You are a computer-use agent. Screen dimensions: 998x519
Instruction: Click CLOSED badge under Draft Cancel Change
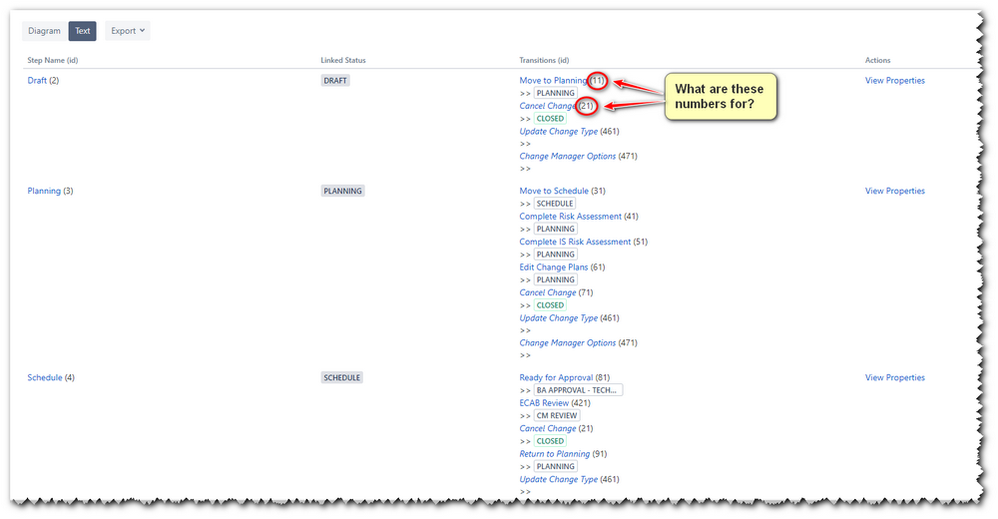550,118
